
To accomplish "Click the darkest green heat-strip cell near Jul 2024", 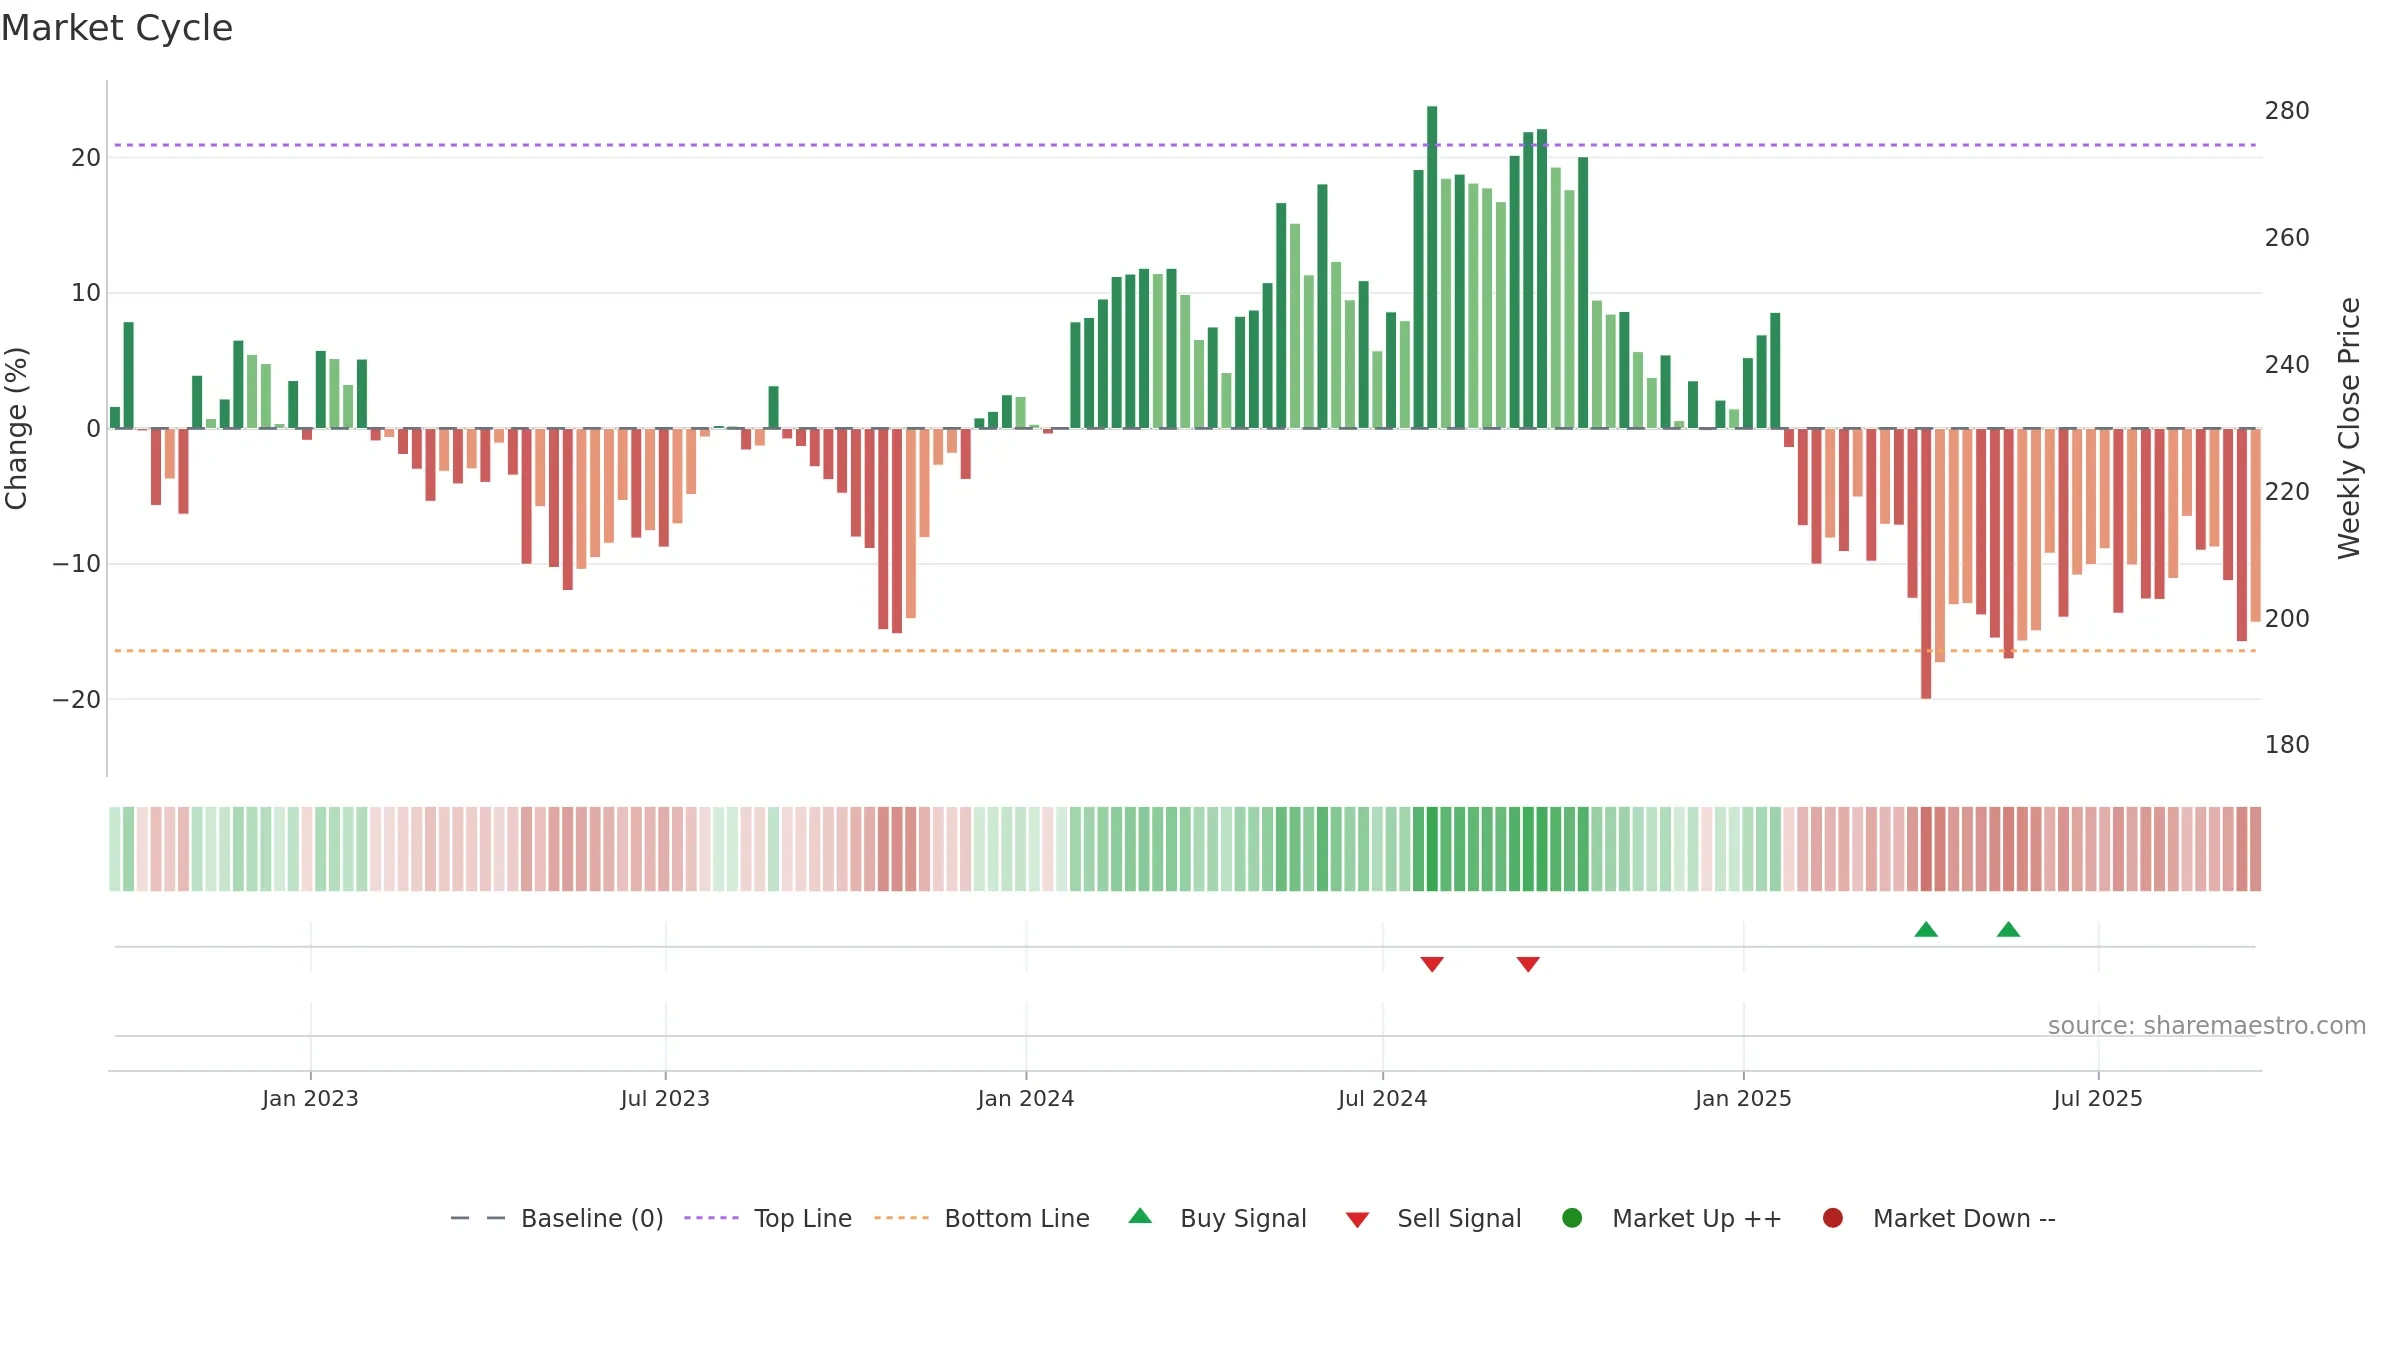I will (1432, 849).
